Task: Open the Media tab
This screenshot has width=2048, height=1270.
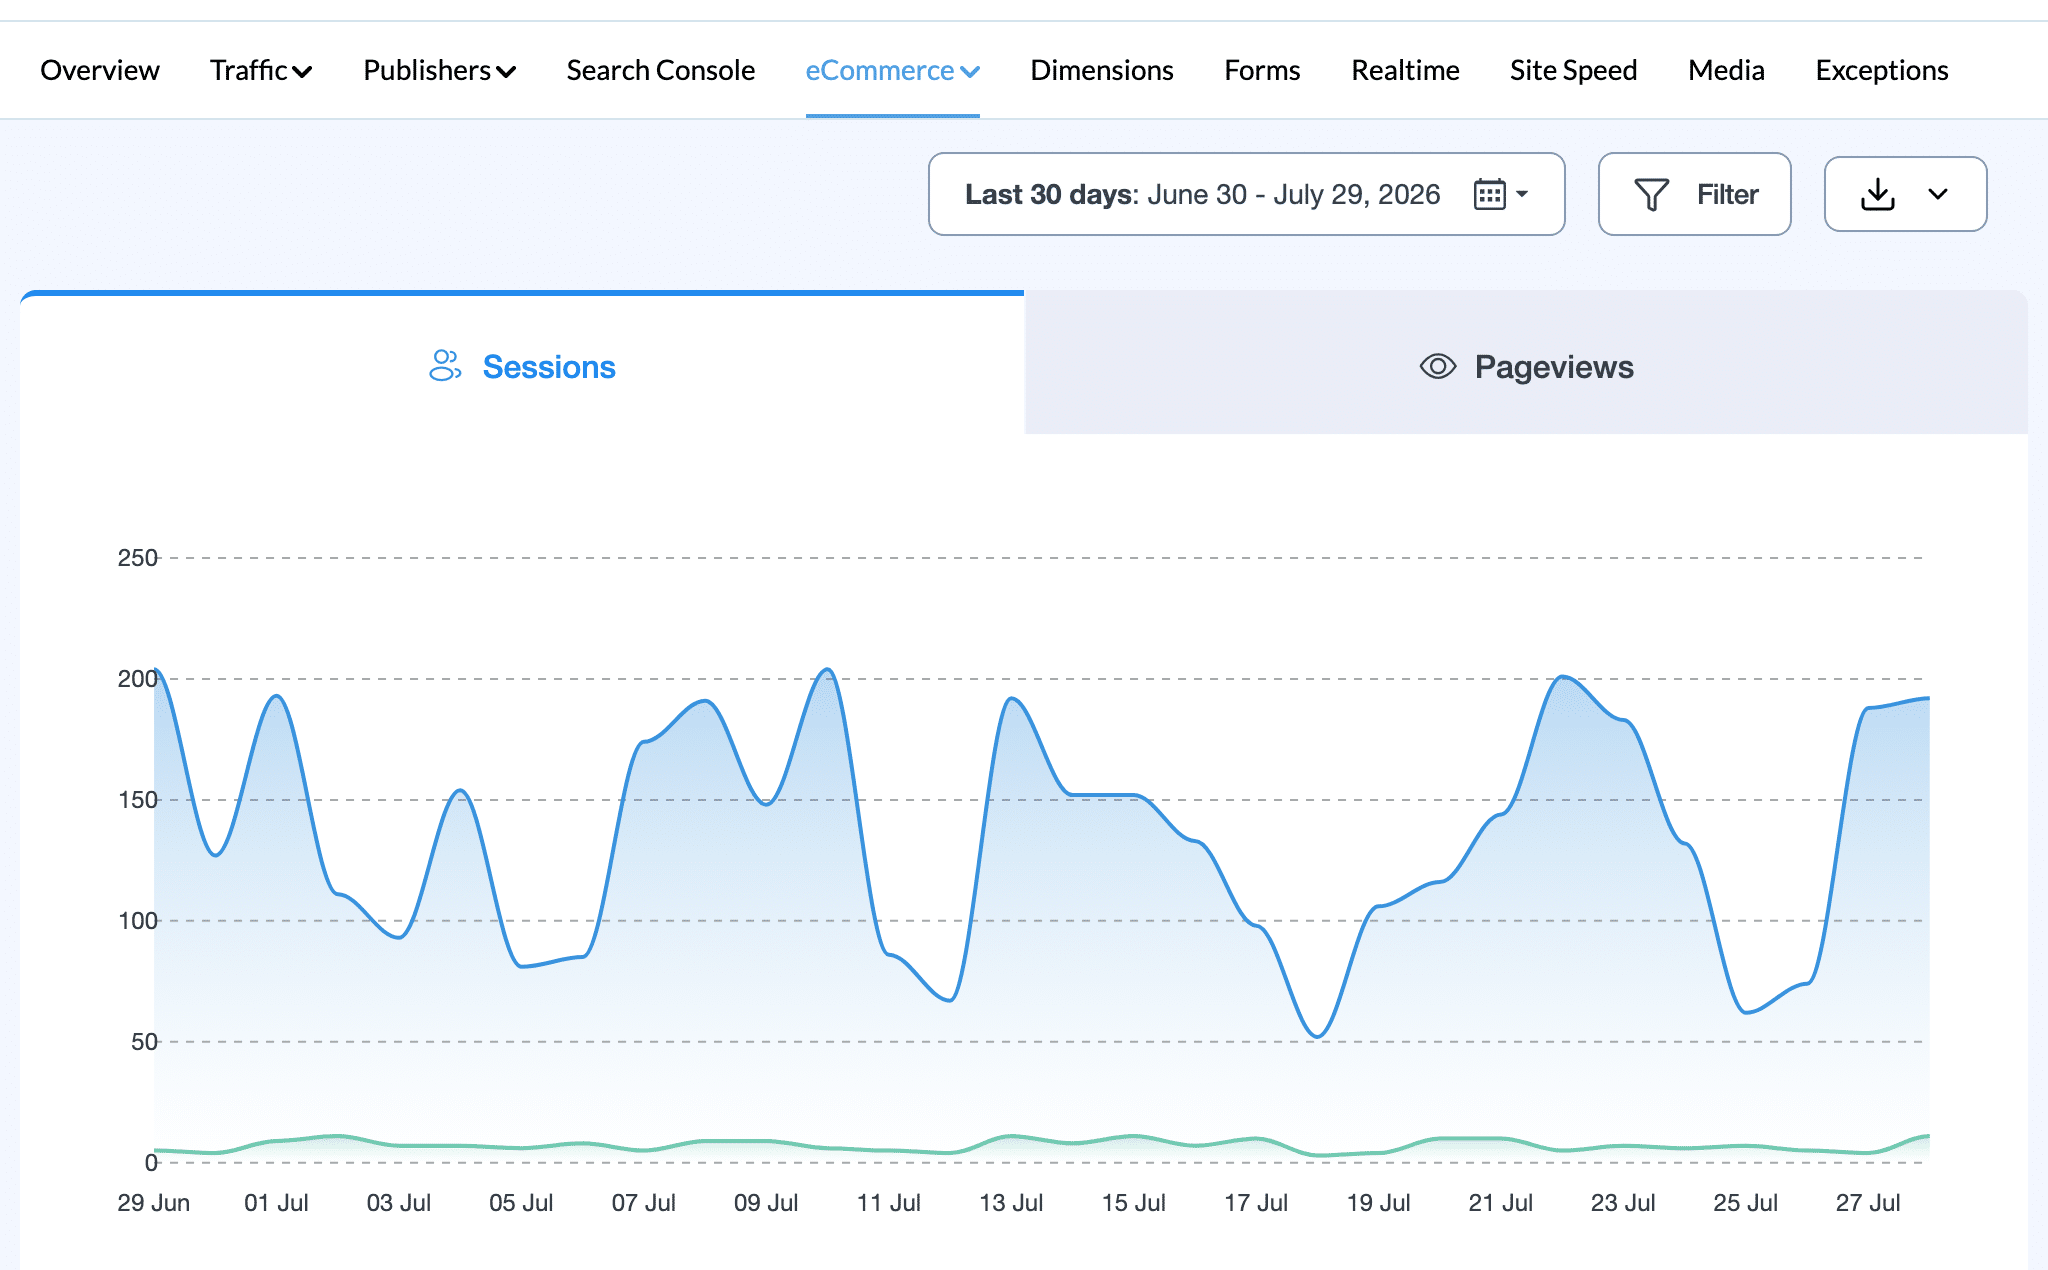Action: [1726, 70]
